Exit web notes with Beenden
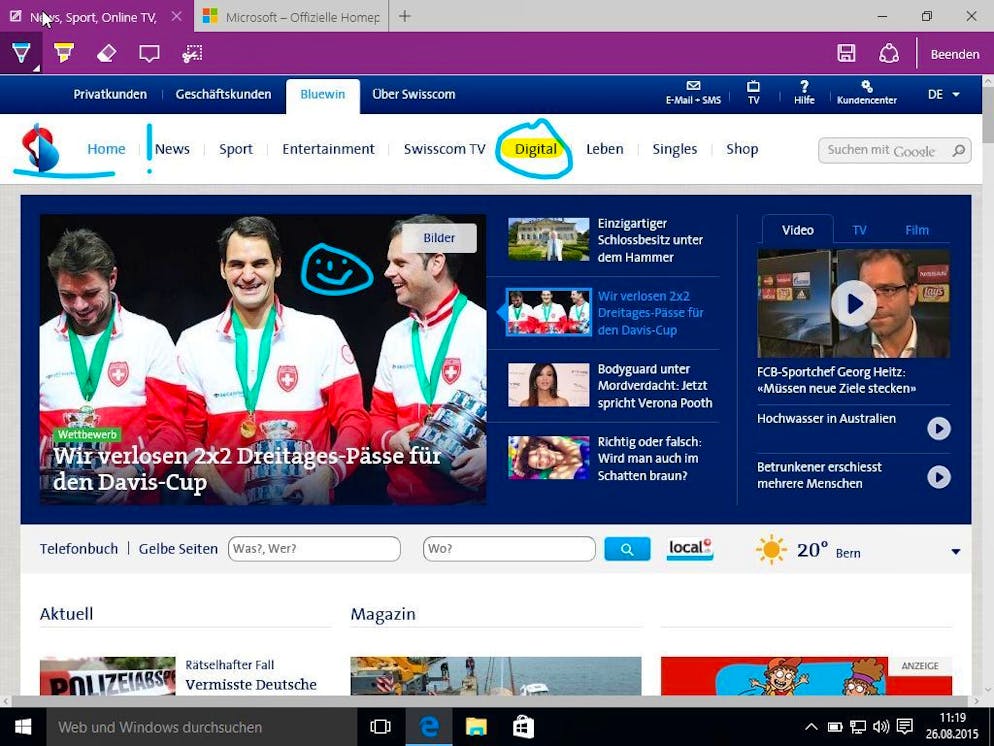Screen dimensions: 994x746 coord(955,55)
